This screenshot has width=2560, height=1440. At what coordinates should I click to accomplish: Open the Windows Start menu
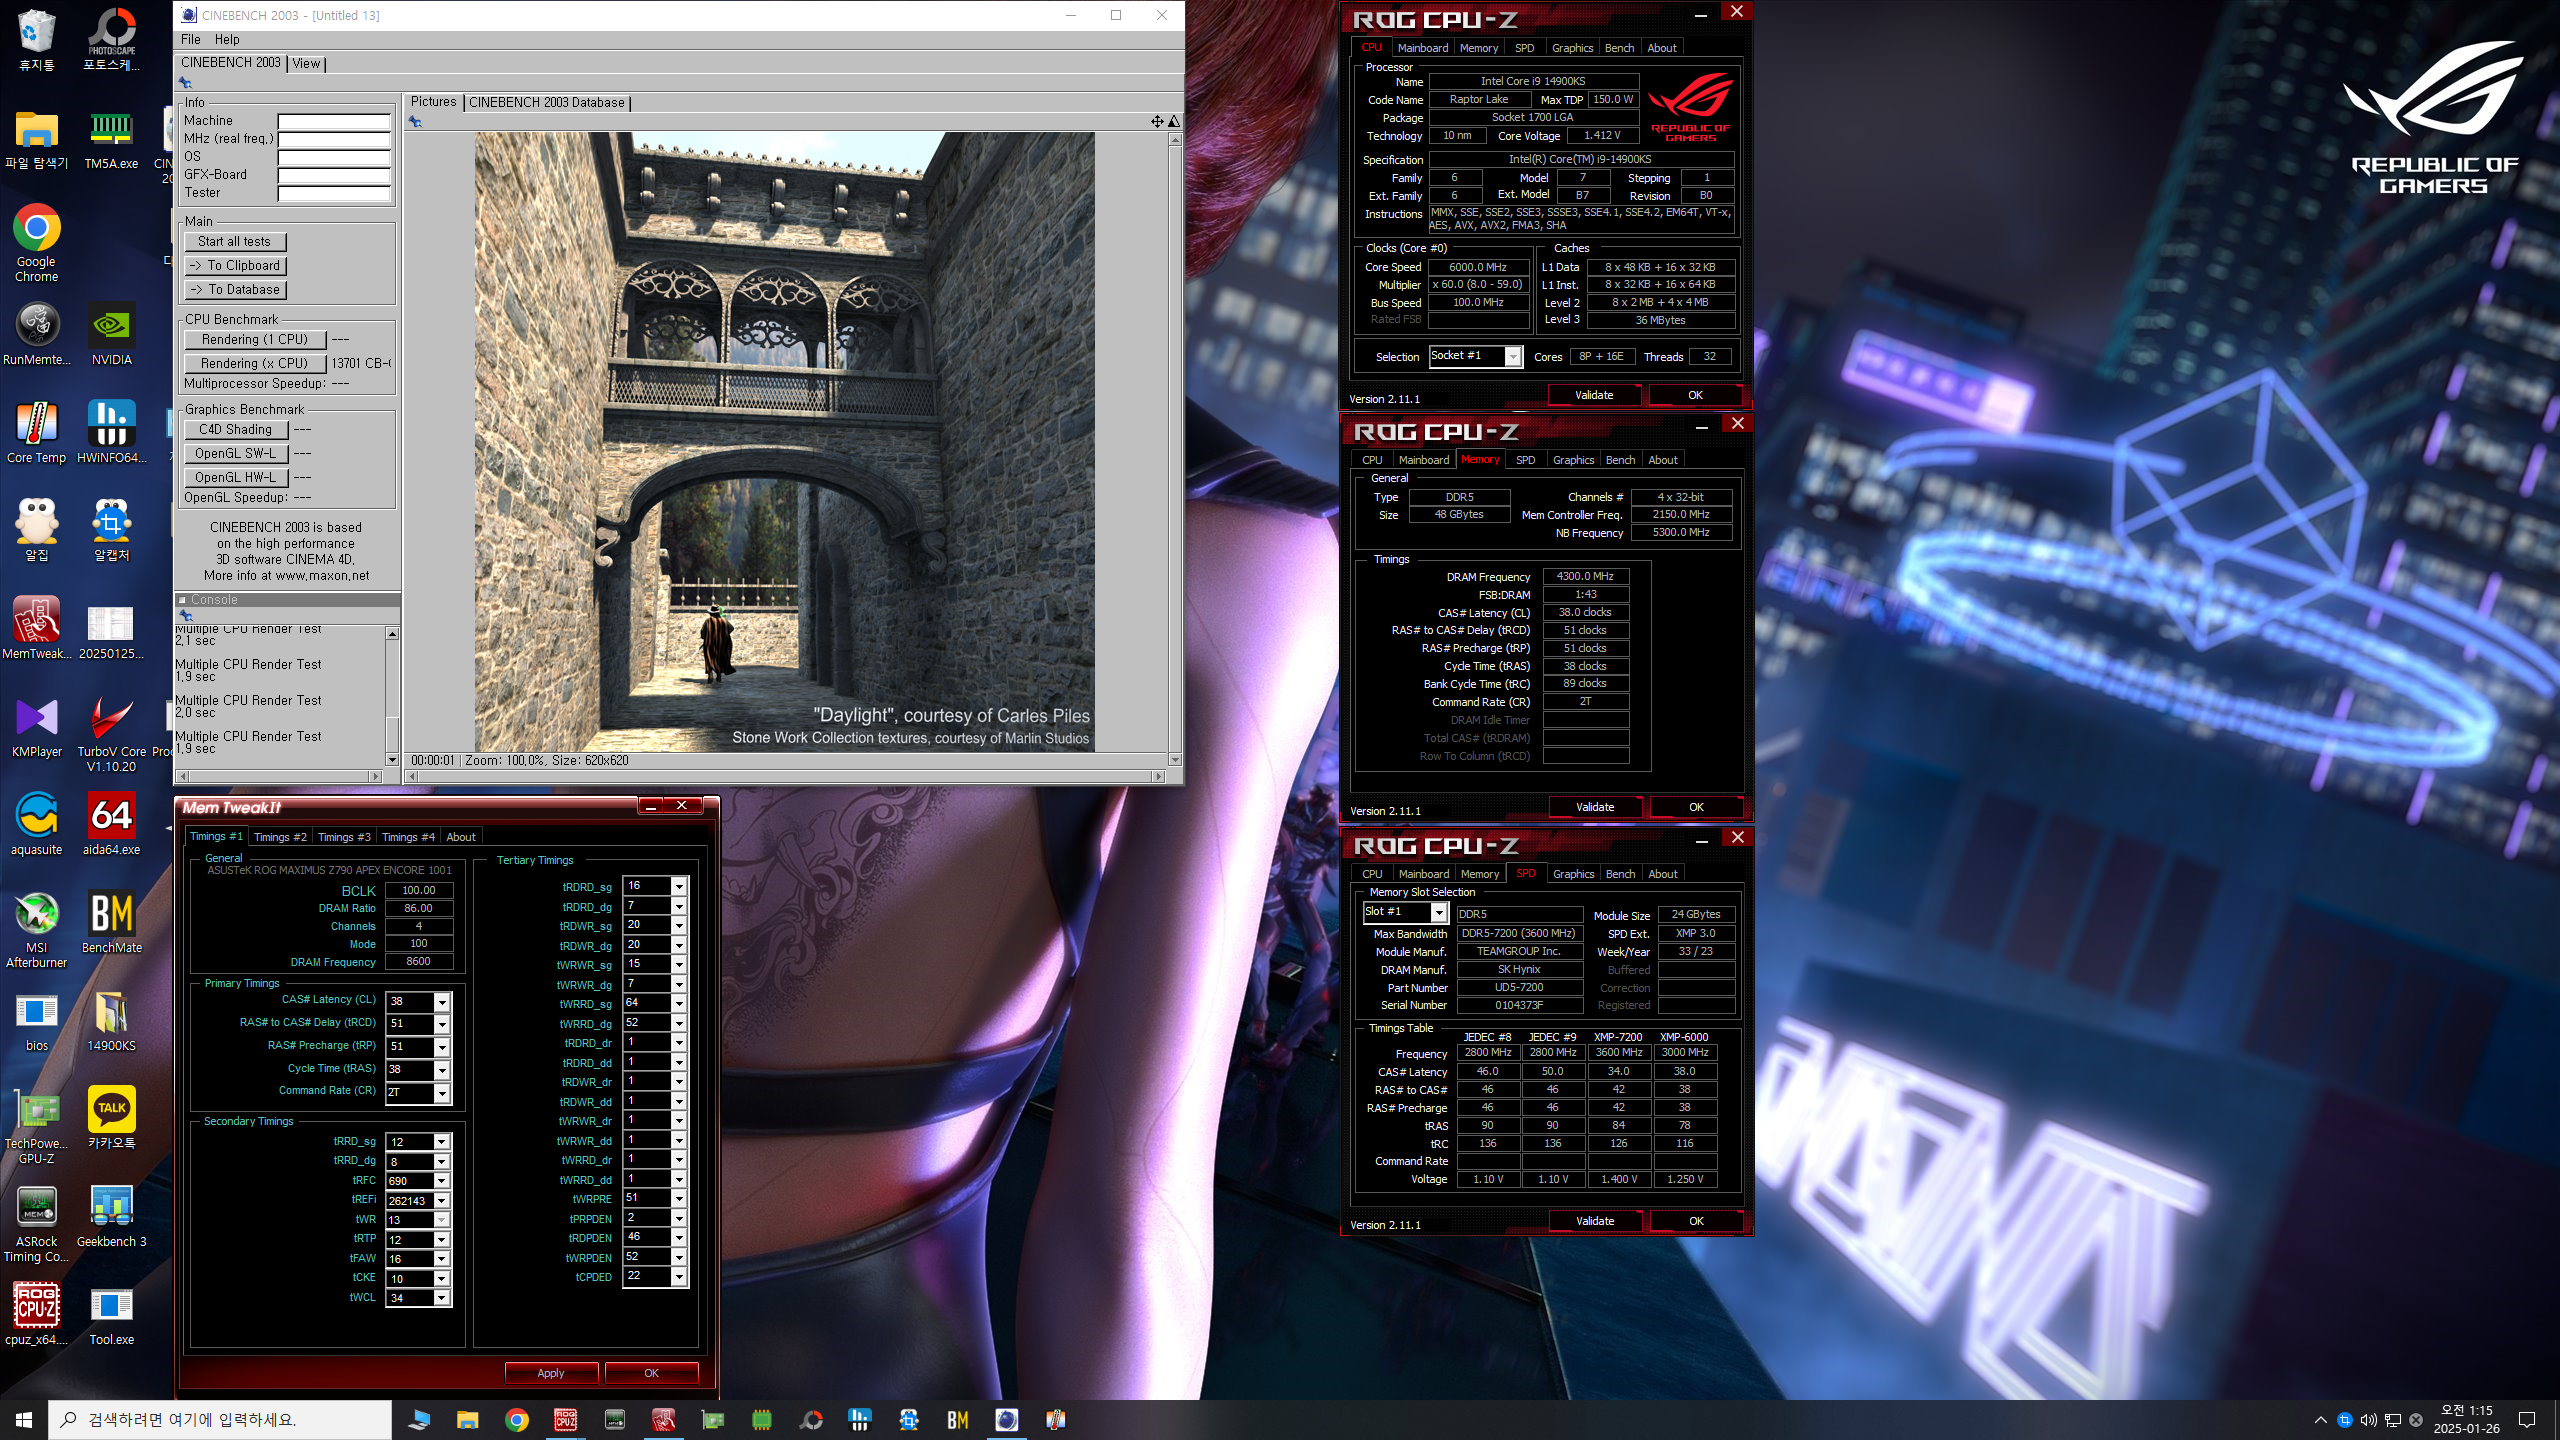(x=24, y=1419)
